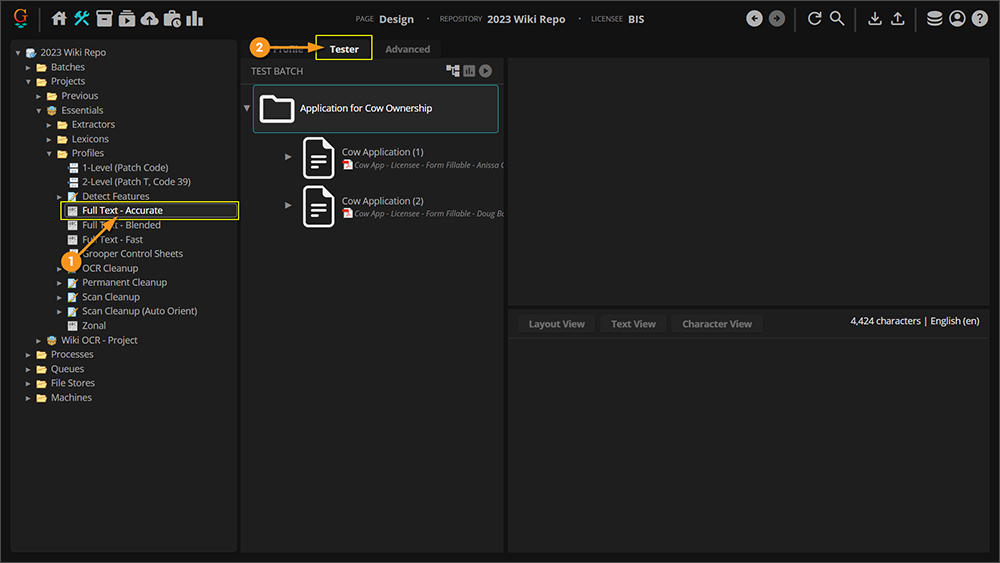Click the download icon in top bar
This screenshot has width=1000, height=563.
tap(875, 19)
